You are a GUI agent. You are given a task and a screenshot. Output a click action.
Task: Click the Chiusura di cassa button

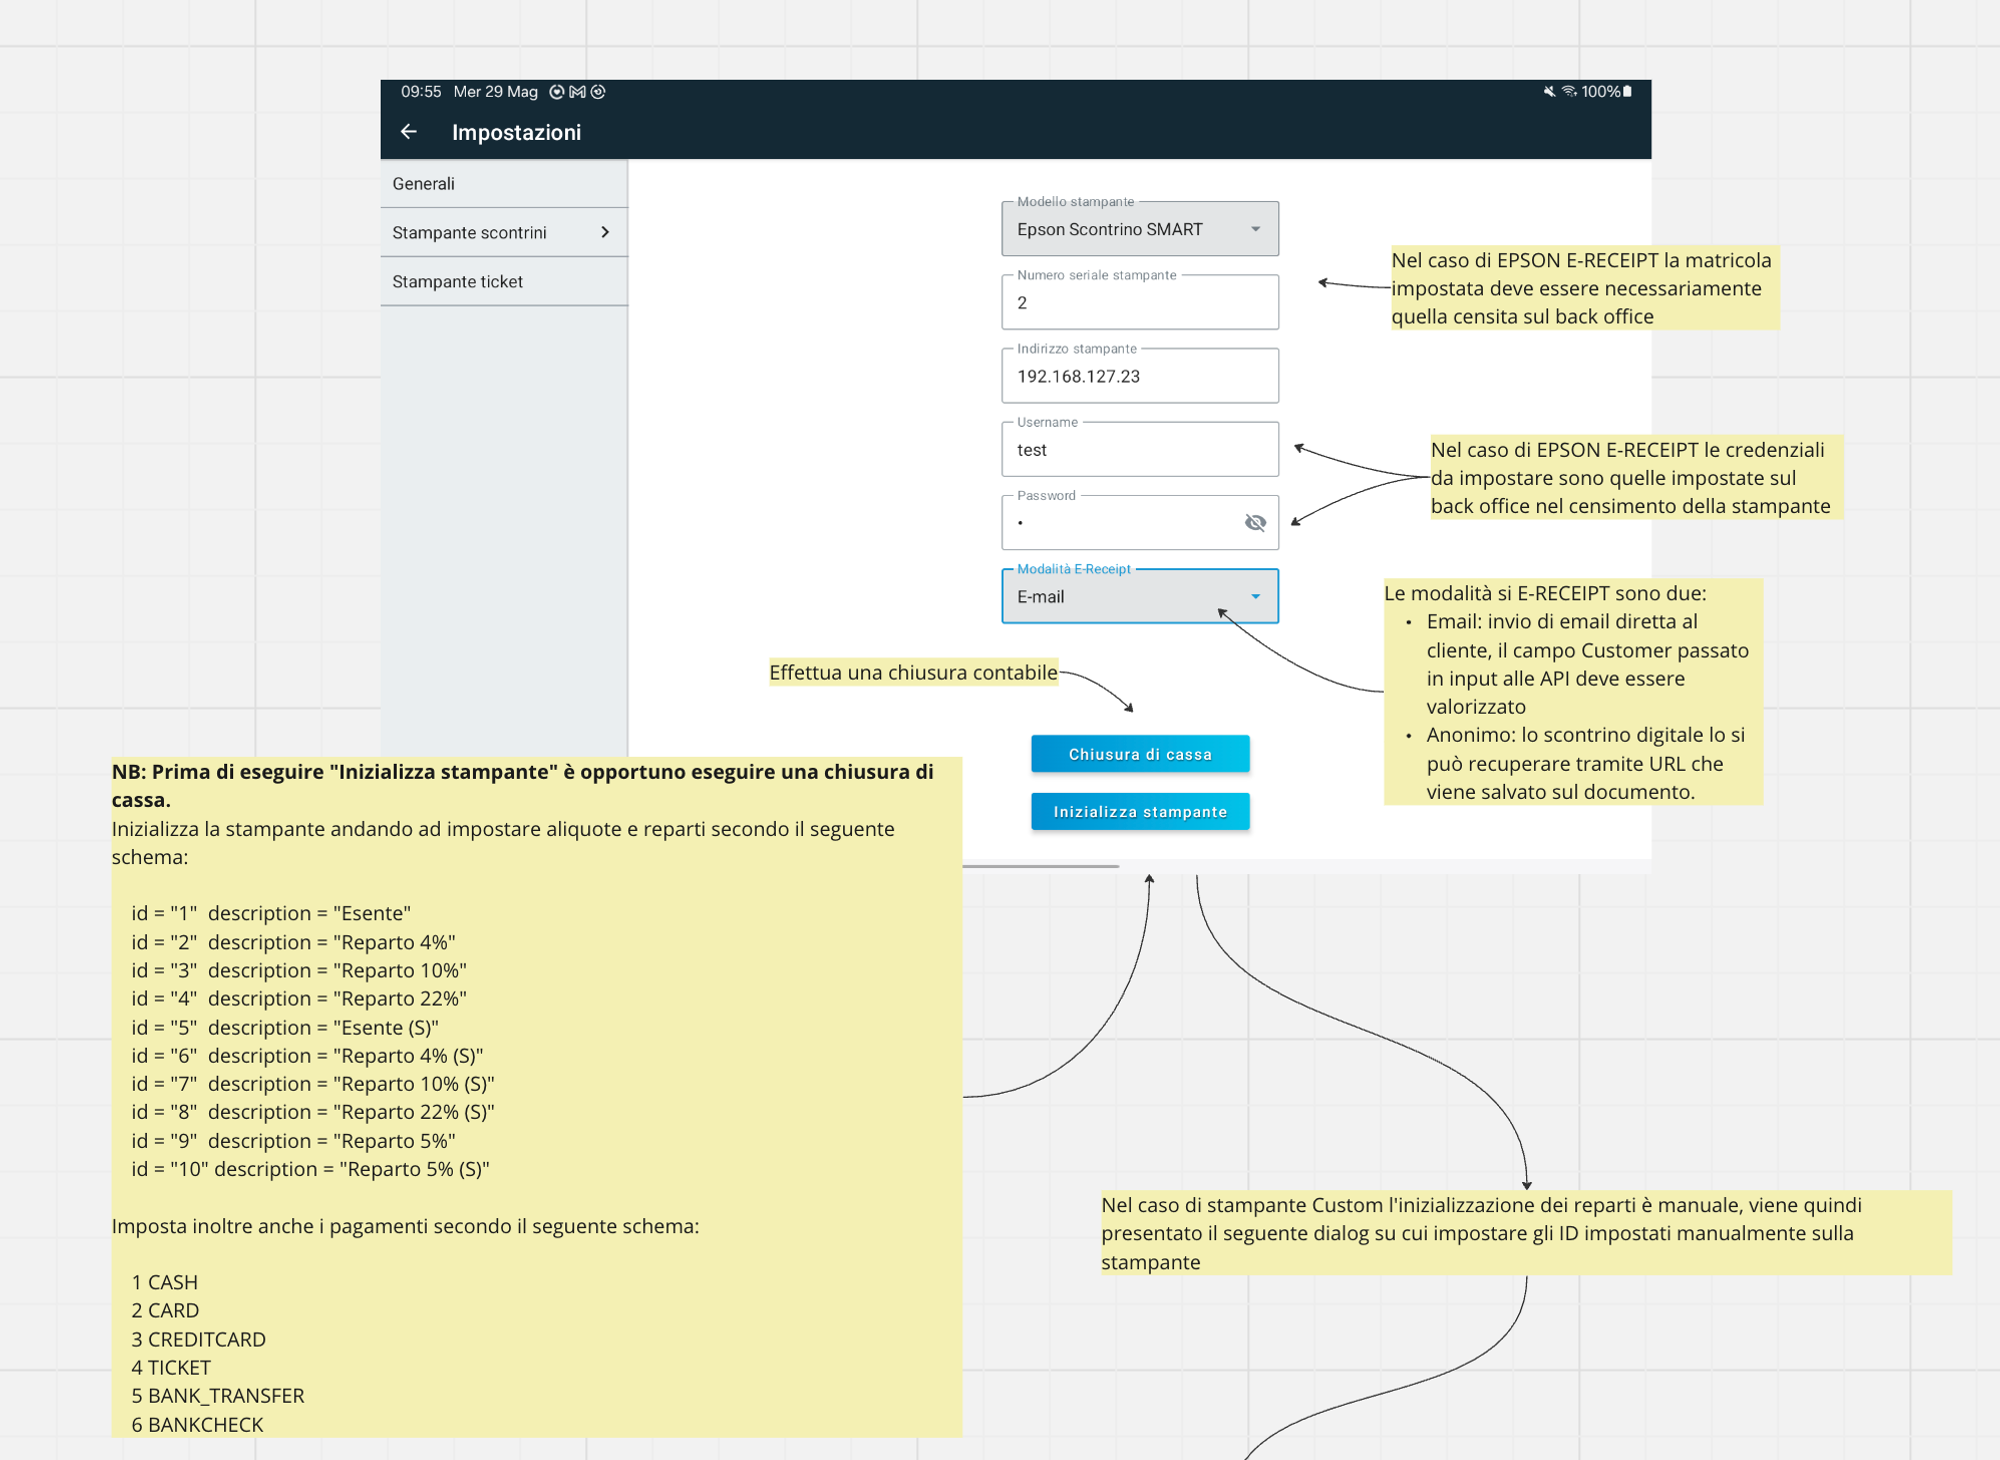(x=1140, y=754)
